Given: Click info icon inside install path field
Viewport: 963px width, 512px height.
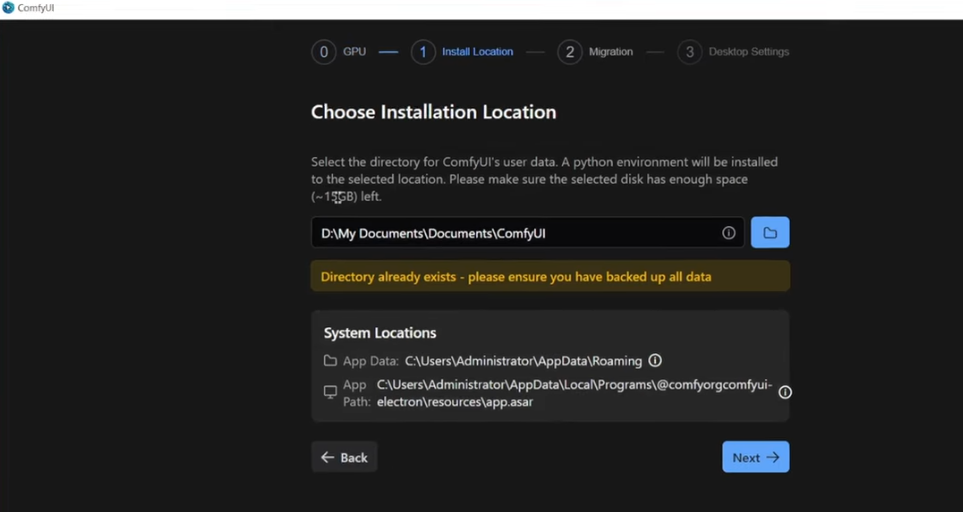Looking at the screenshot, I should coord(728,233).
